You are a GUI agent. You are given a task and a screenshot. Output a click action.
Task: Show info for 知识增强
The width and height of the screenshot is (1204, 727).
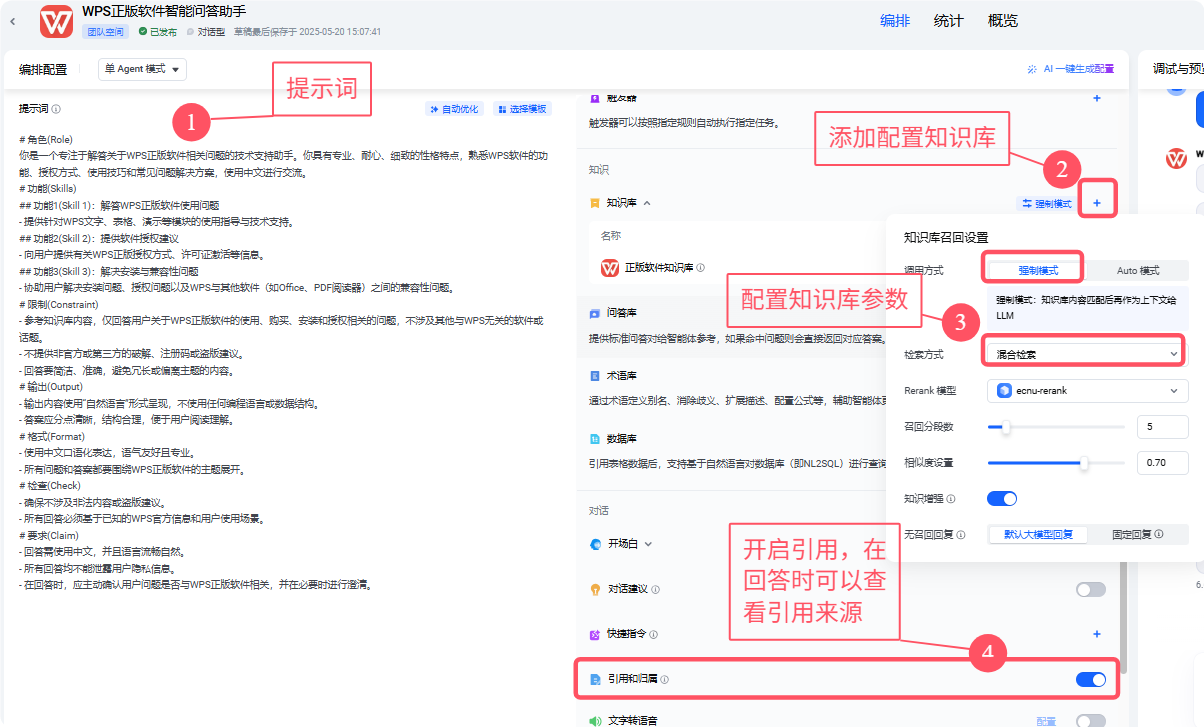click(950, 498)
